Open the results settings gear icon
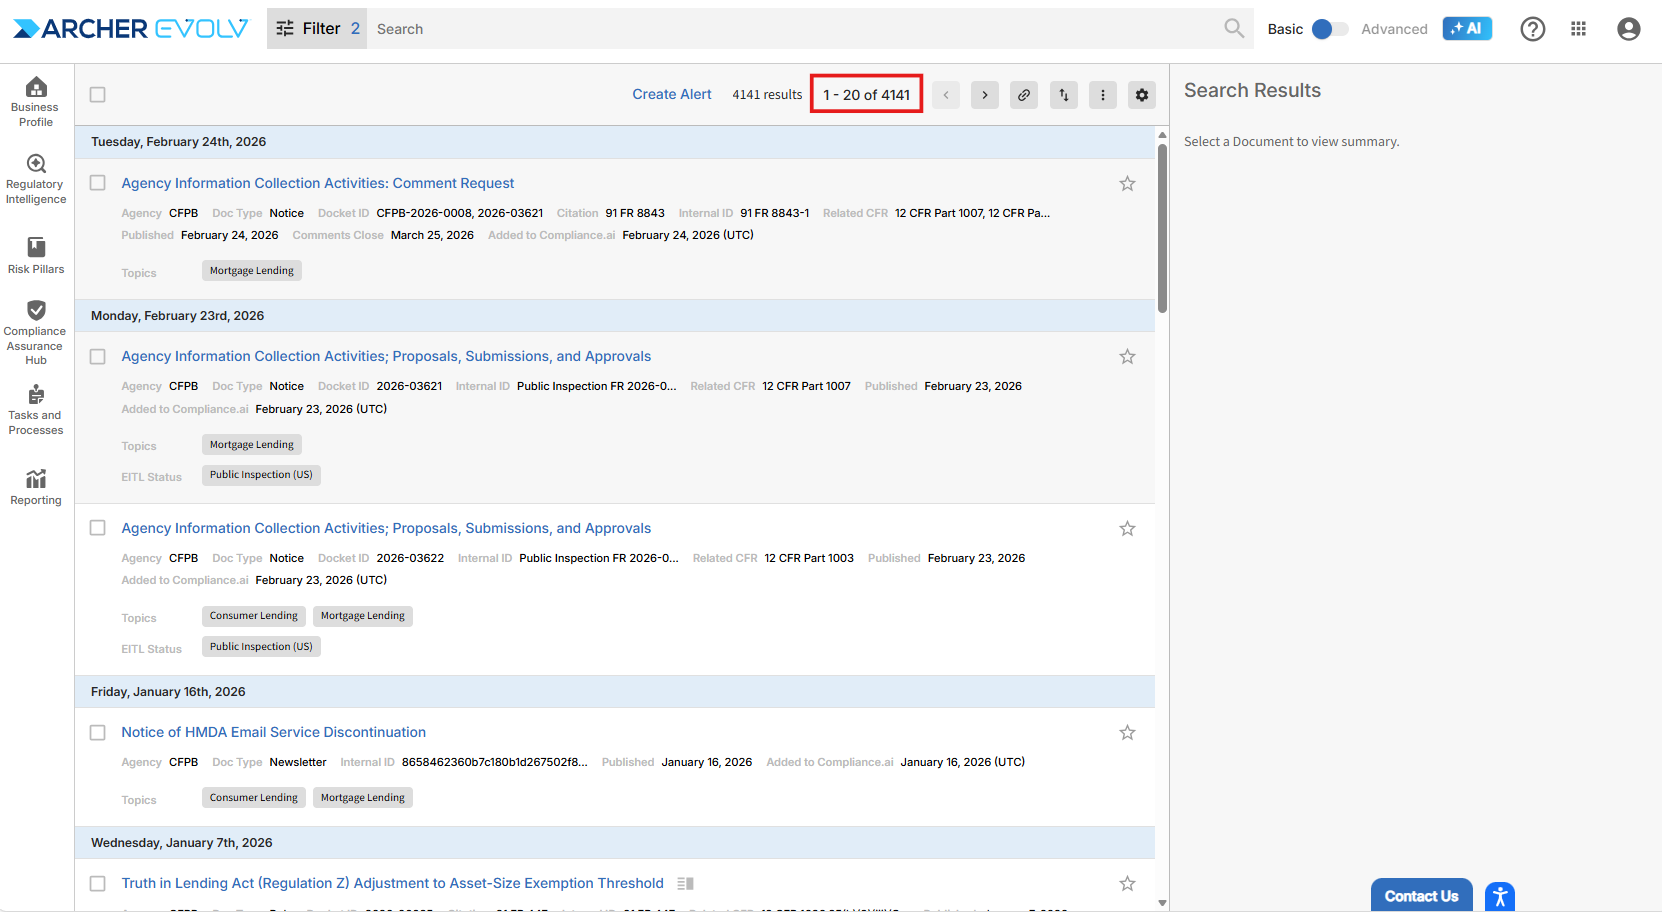This screenshot has width=1662, height=912. tap(1142, 95)
